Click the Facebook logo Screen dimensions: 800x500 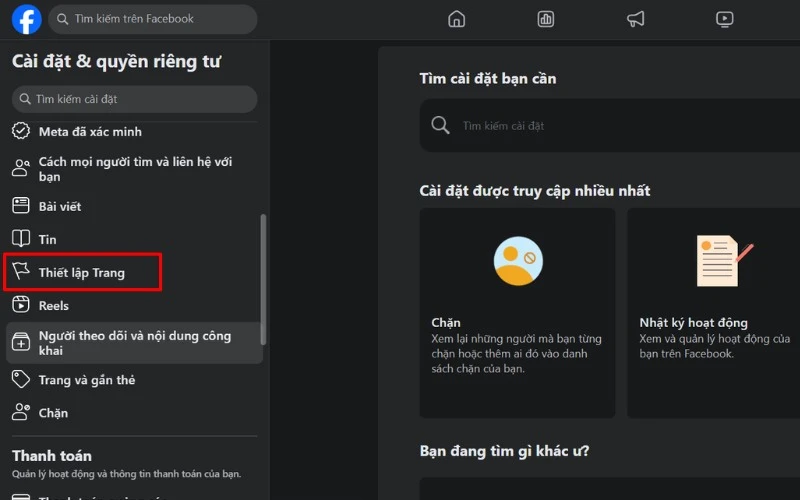point(27,19)
